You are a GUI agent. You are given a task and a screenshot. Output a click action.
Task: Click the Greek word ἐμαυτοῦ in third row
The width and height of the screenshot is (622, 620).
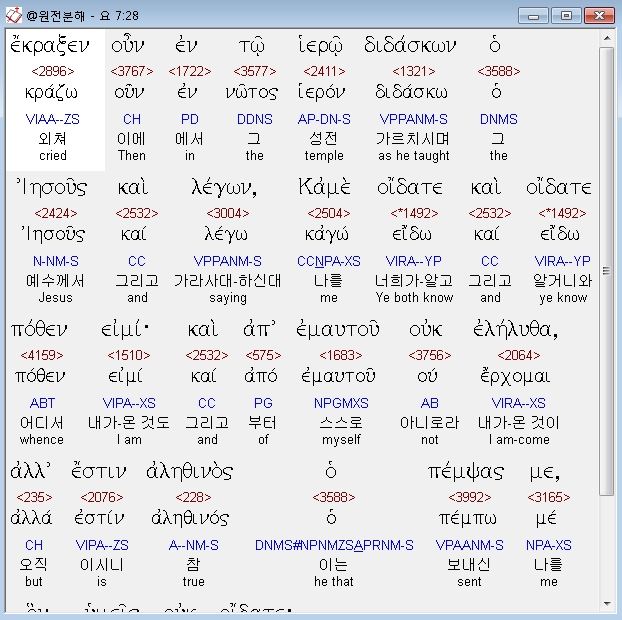click(338, 329)
